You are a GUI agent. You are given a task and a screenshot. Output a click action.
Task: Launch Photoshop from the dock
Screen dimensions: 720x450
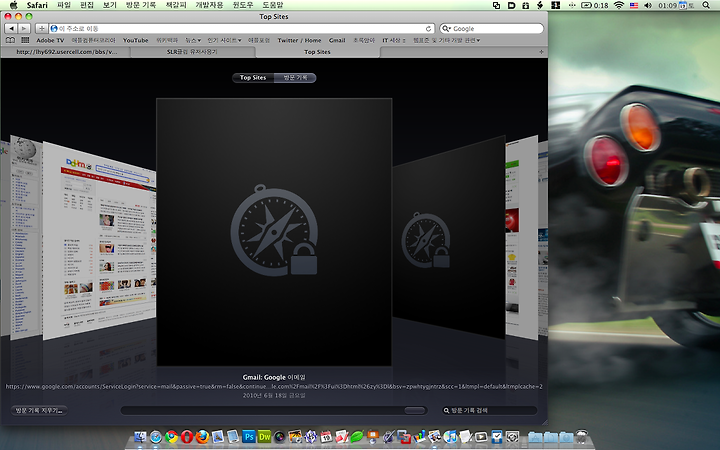tap(249, 436)
